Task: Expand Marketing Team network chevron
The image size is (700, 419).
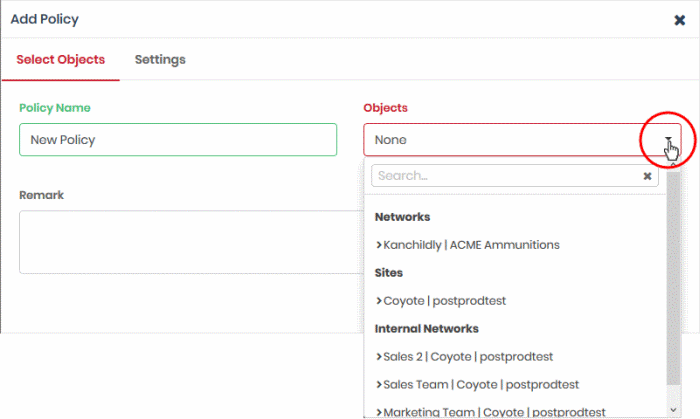Action: pos(379,412)
